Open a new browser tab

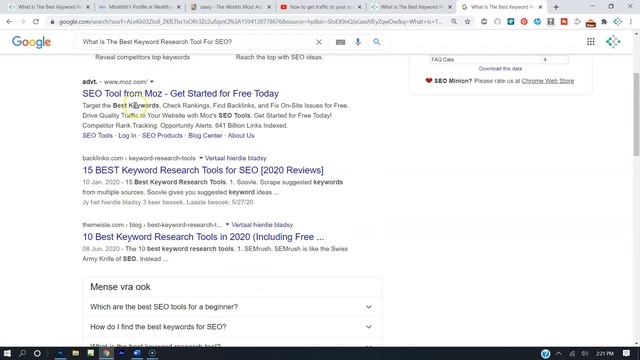[x=556, y=7]
